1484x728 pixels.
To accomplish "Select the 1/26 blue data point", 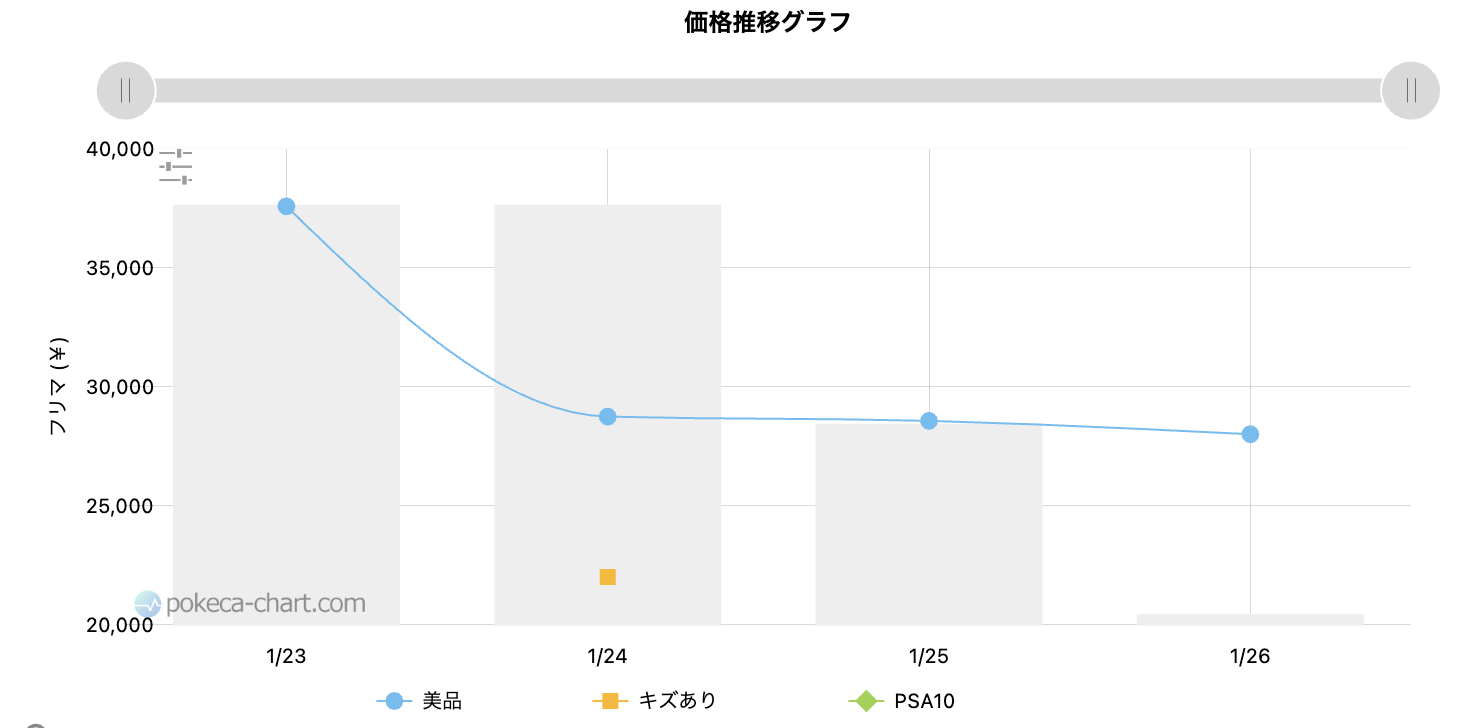I will tap(1250, 434).
